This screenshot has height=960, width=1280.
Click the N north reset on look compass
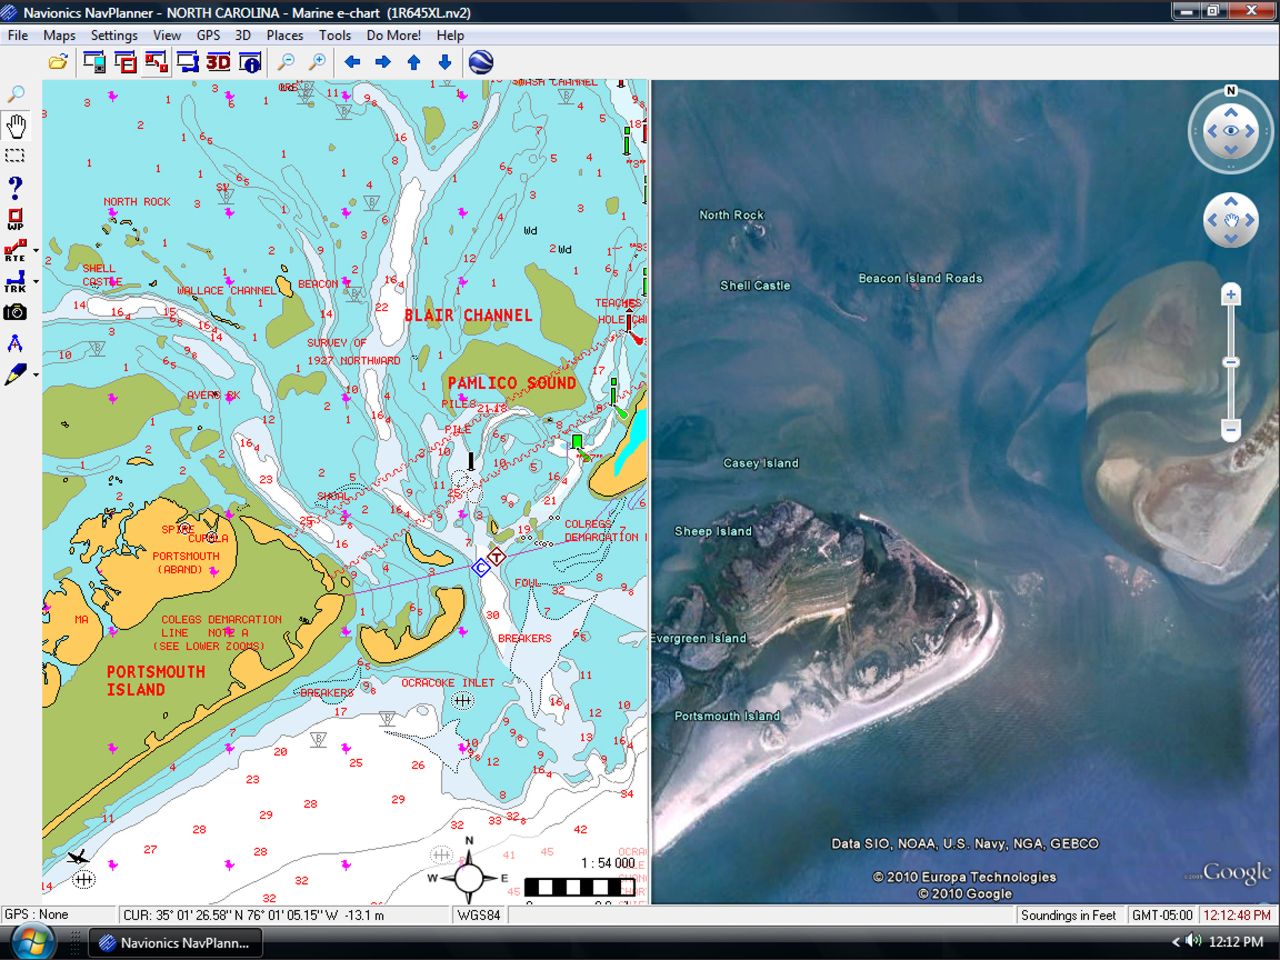click(1231, 91)
